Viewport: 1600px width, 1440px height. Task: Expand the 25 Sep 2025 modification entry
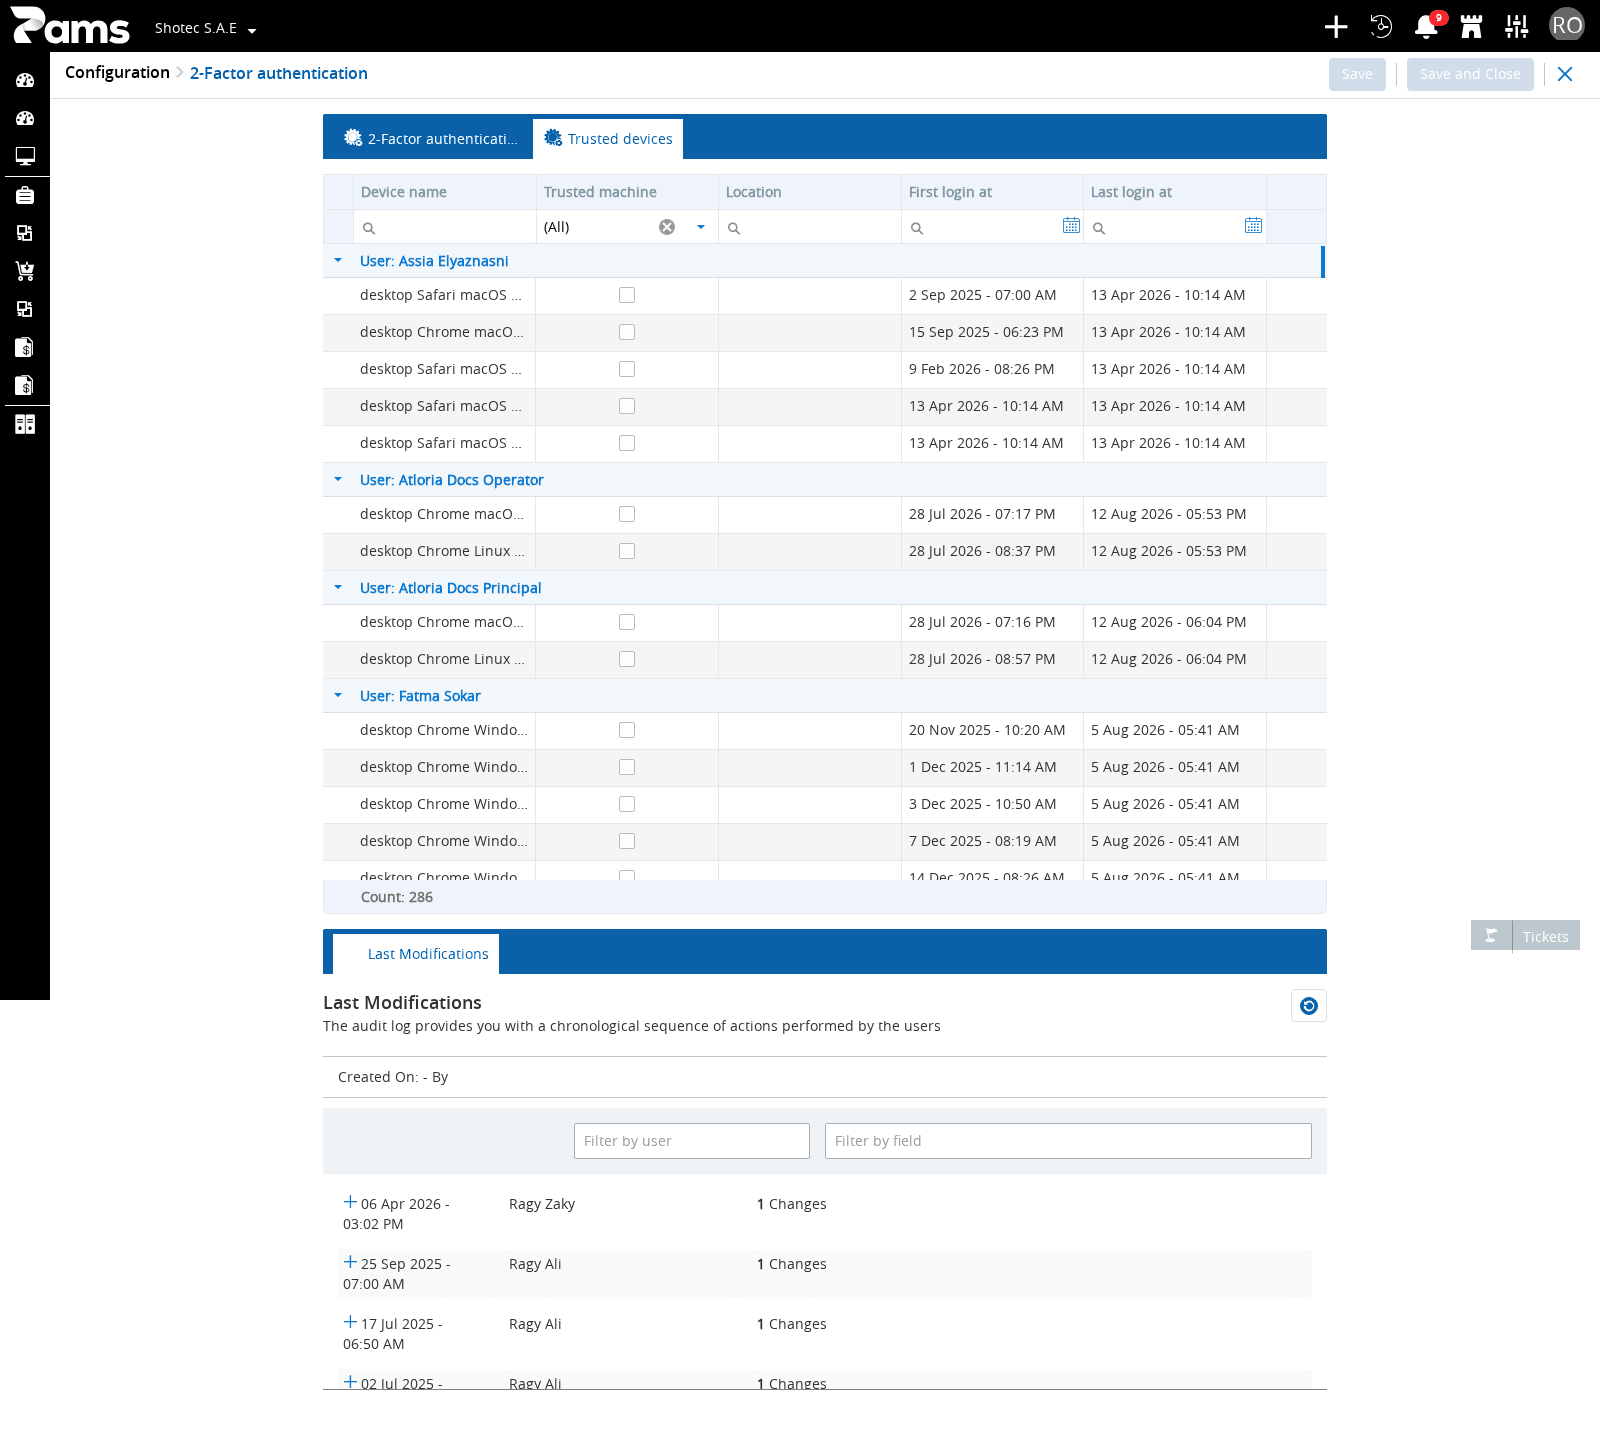point(350,1262)
